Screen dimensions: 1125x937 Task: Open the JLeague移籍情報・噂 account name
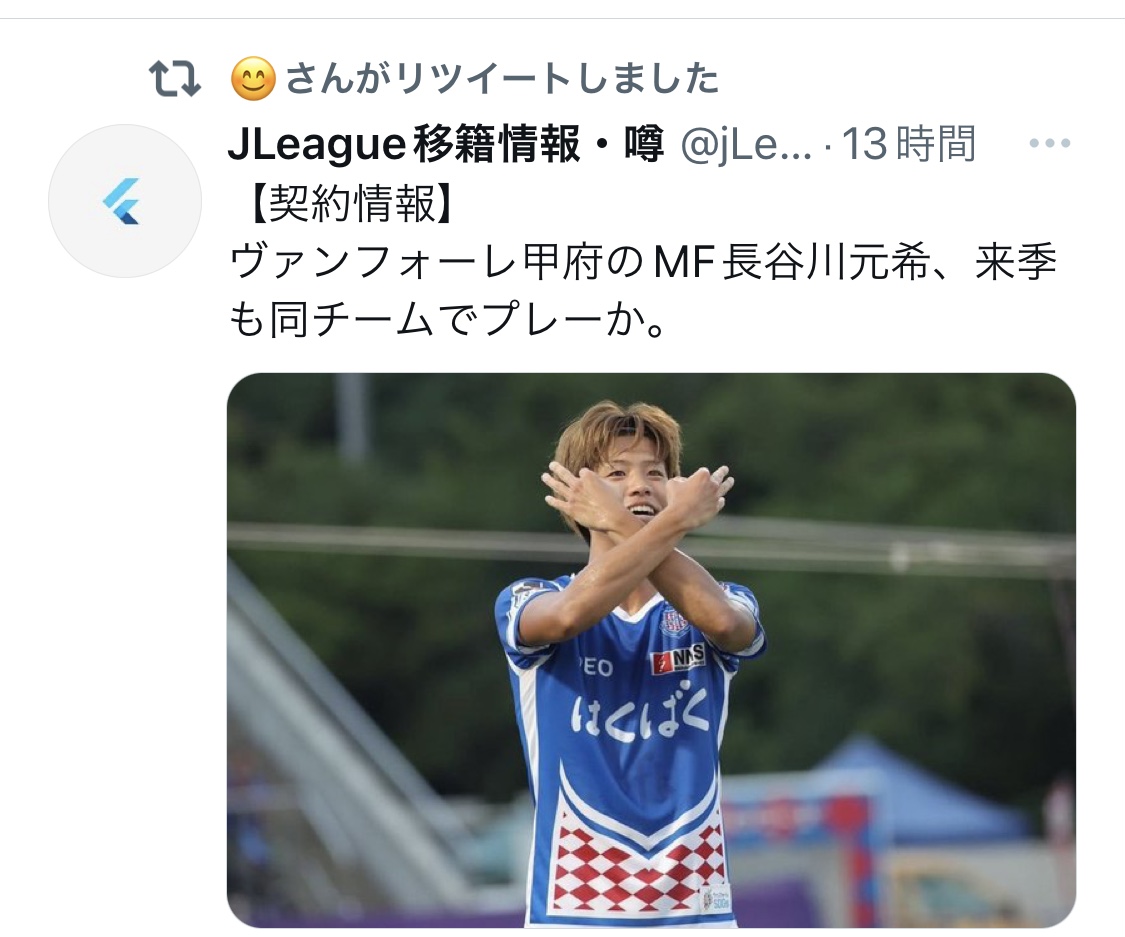tap(446, 144)
